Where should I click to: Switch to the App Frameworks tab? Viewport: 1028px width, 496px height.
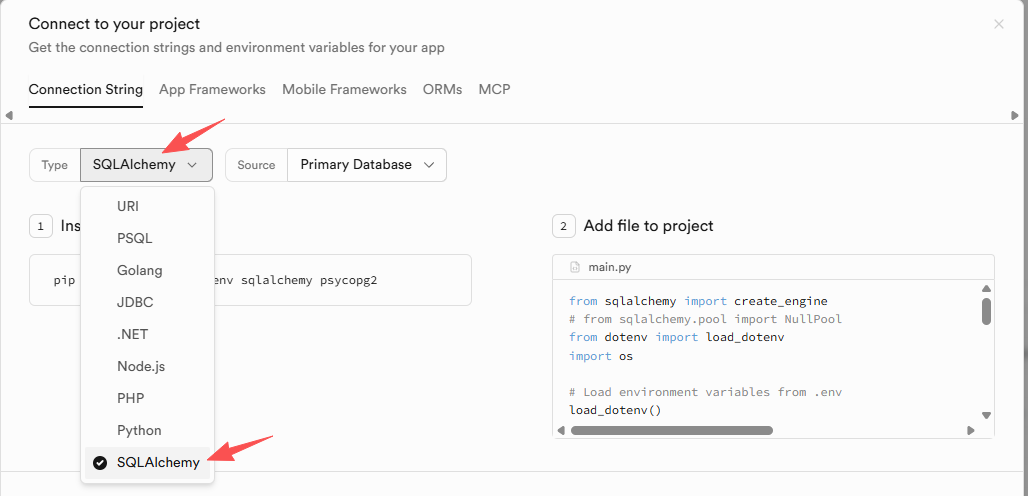click(x=212, y=89)
